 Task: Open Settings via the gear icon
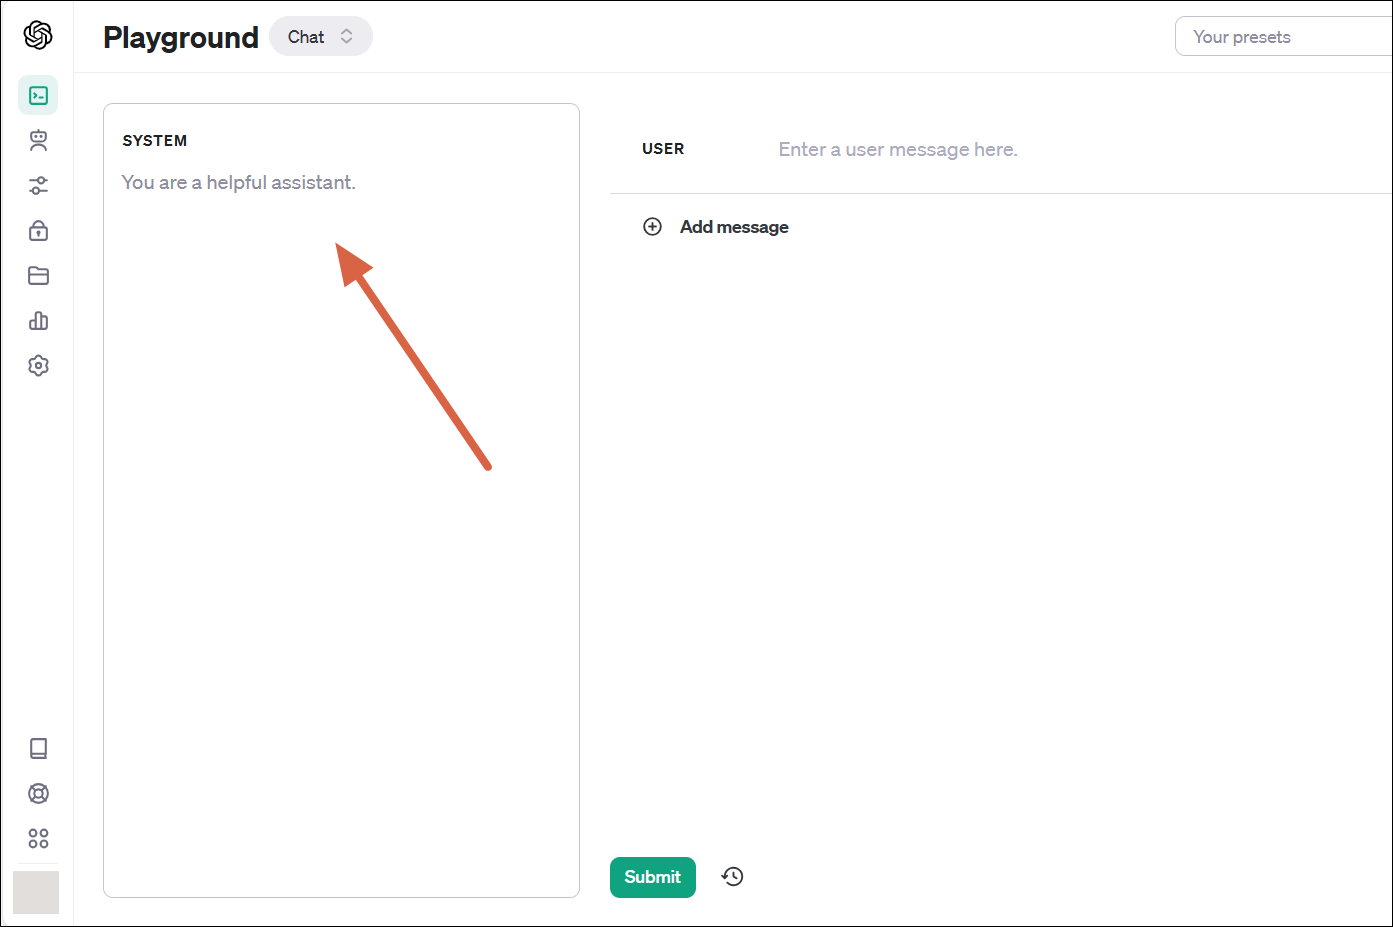click(38, 366)
